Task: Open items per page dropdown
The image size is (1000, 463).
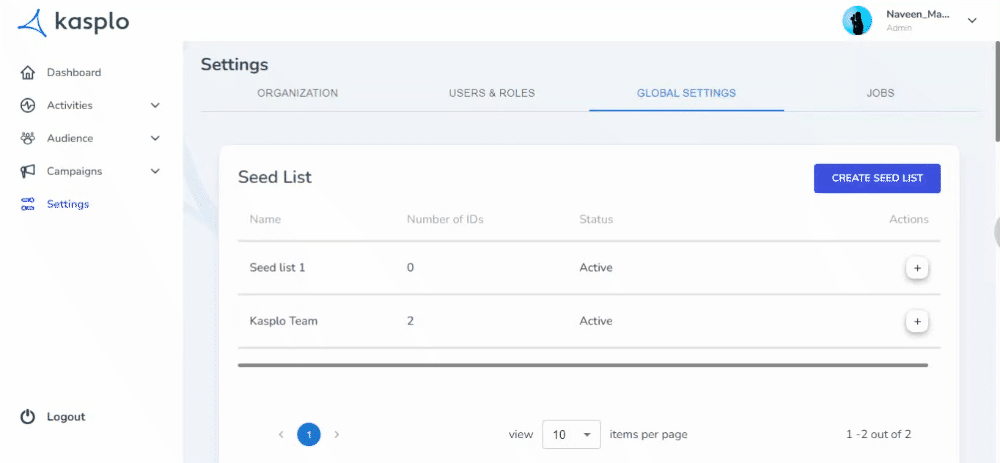Action: tap(571, 435)
